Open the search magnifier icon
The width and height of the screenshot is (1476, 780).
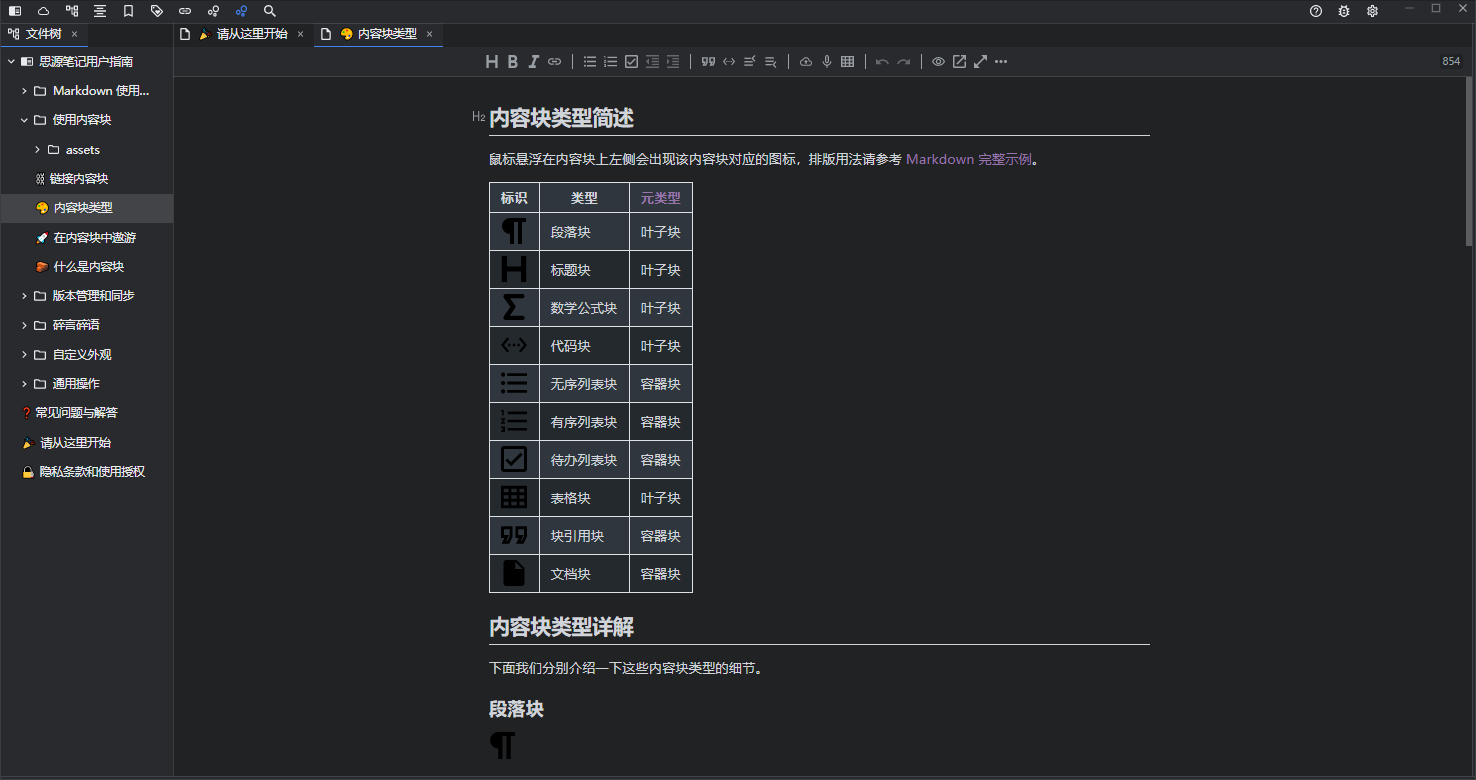tap(270, 11)
